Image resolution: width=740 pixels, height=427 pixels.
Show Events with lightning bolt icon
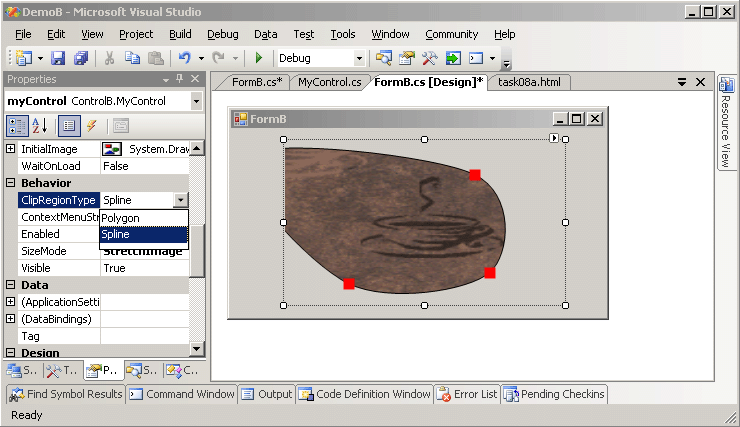pos(92,126)
